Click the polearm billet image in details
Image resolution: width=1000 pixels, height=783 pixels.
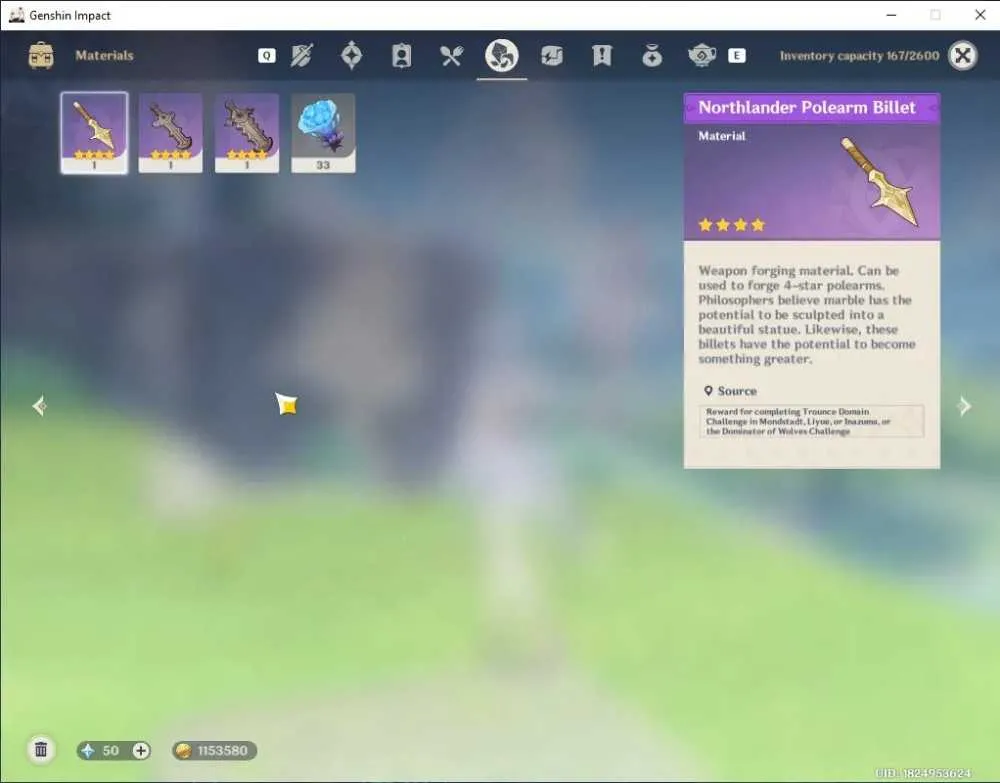click(x=880, y=182)
